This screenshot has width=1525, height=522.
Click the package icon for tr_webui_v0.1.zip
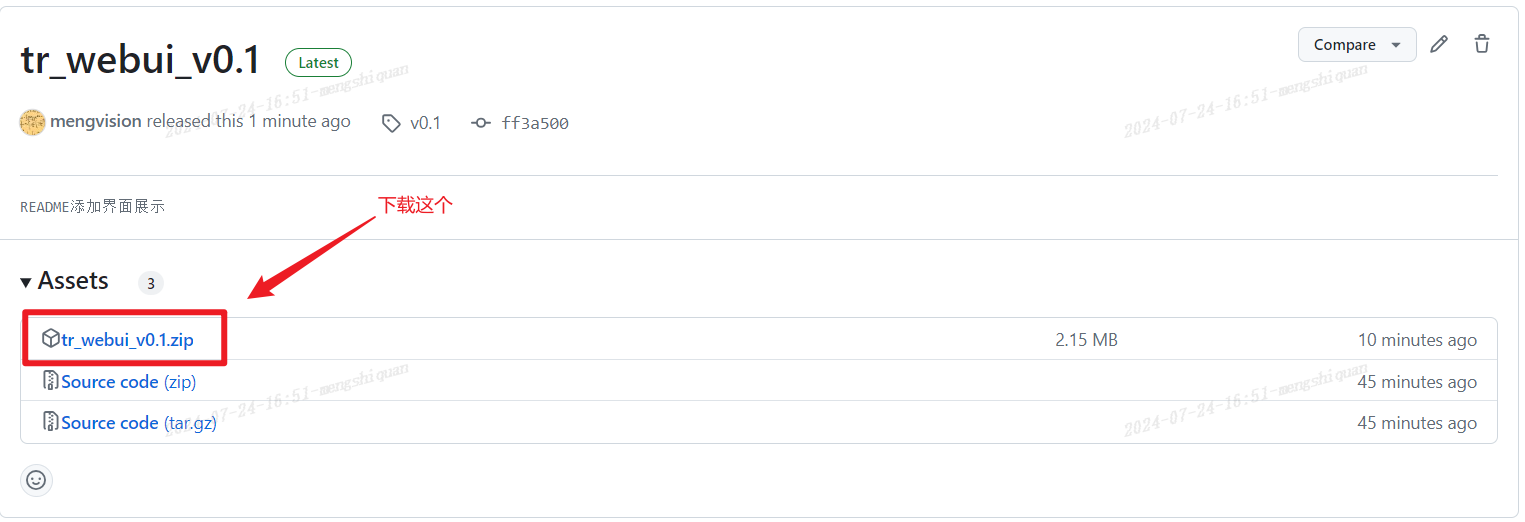click(x=50, y=339)
